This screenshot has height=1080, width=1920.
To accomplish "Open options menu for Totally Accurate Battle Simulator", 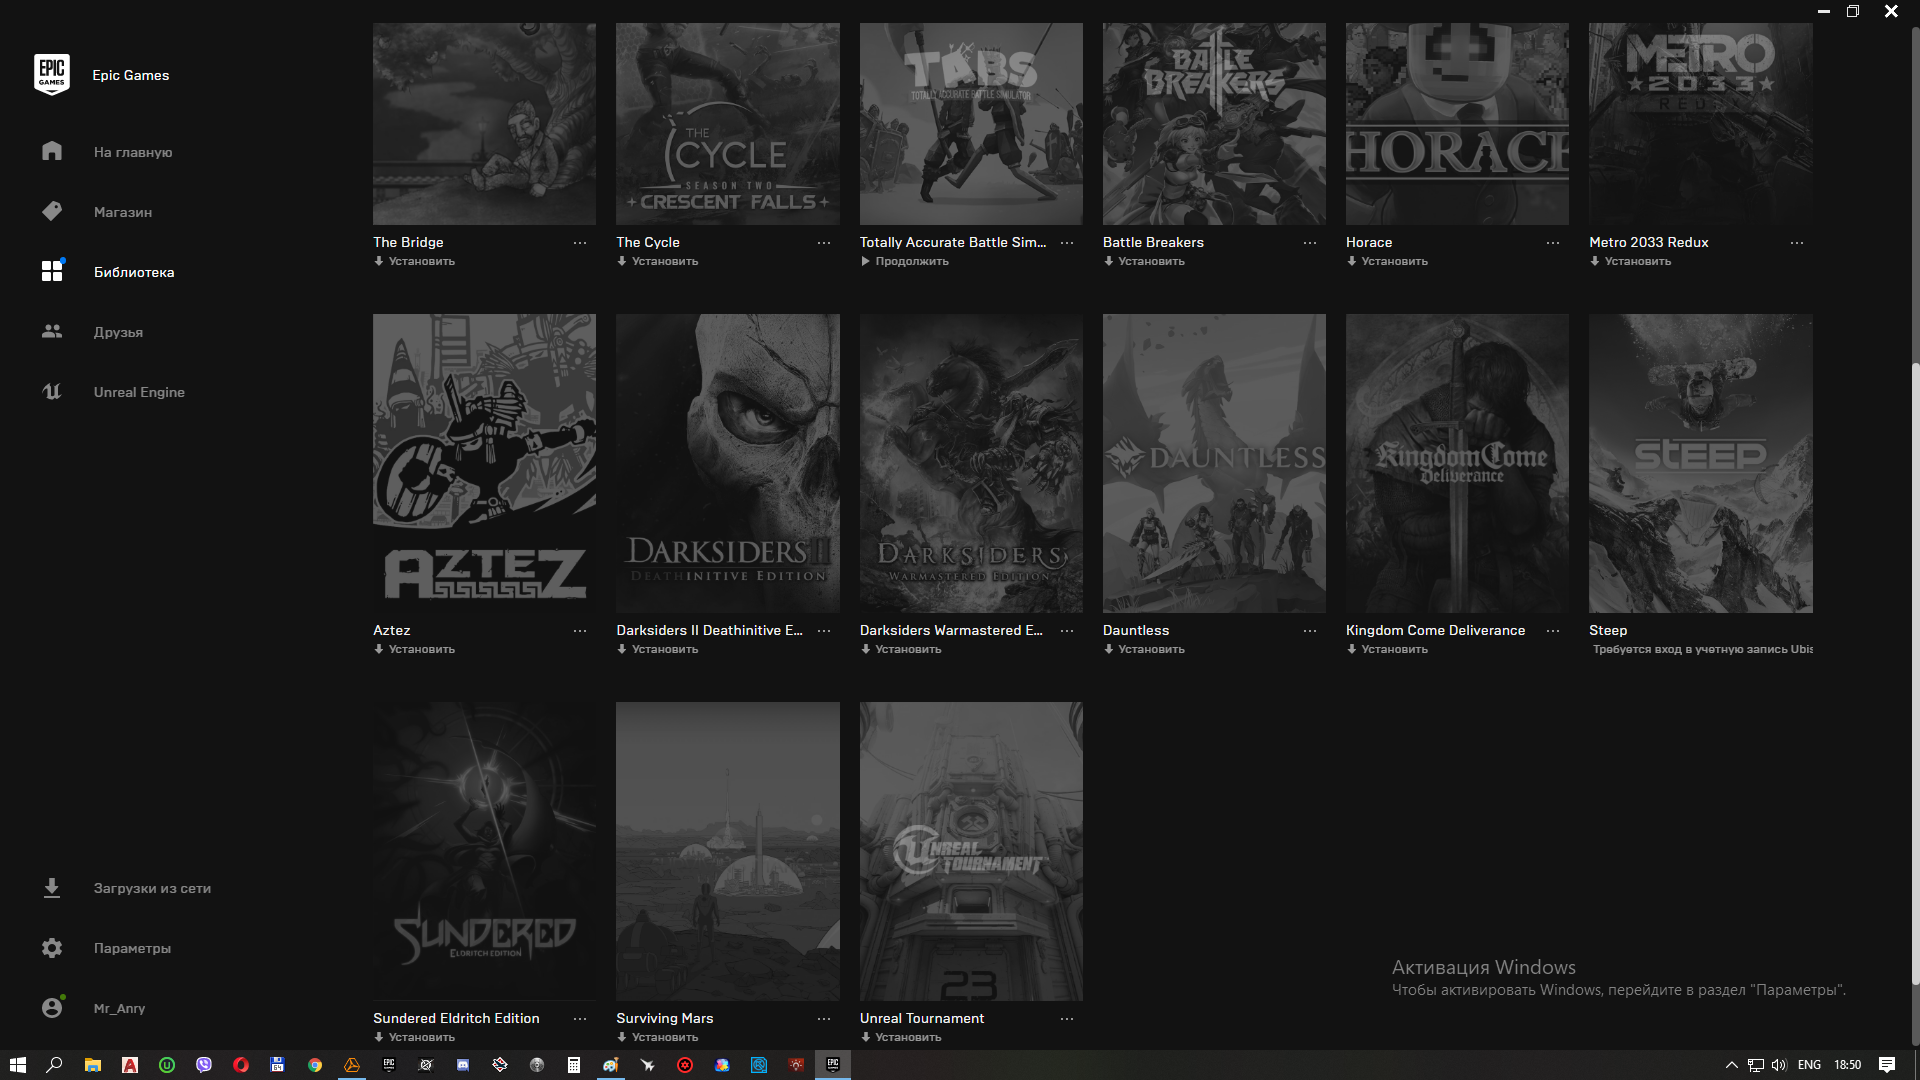I will pos(1067,243).
